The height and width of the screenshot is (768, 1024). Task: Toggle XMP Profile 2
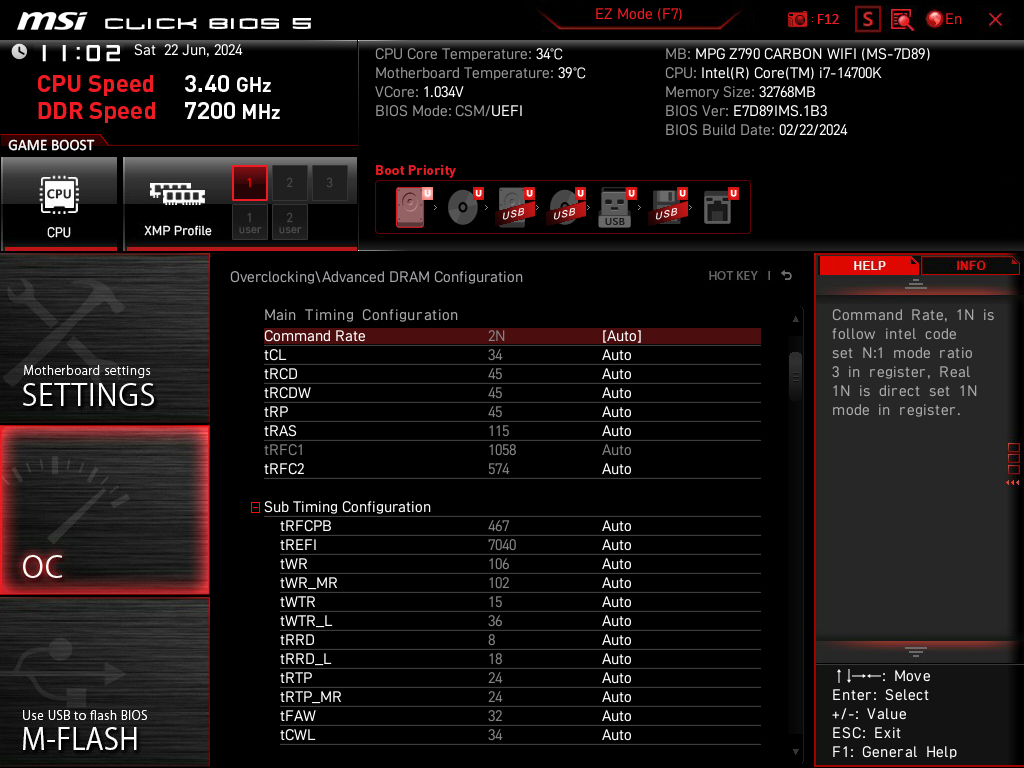(x=290, y=183)
